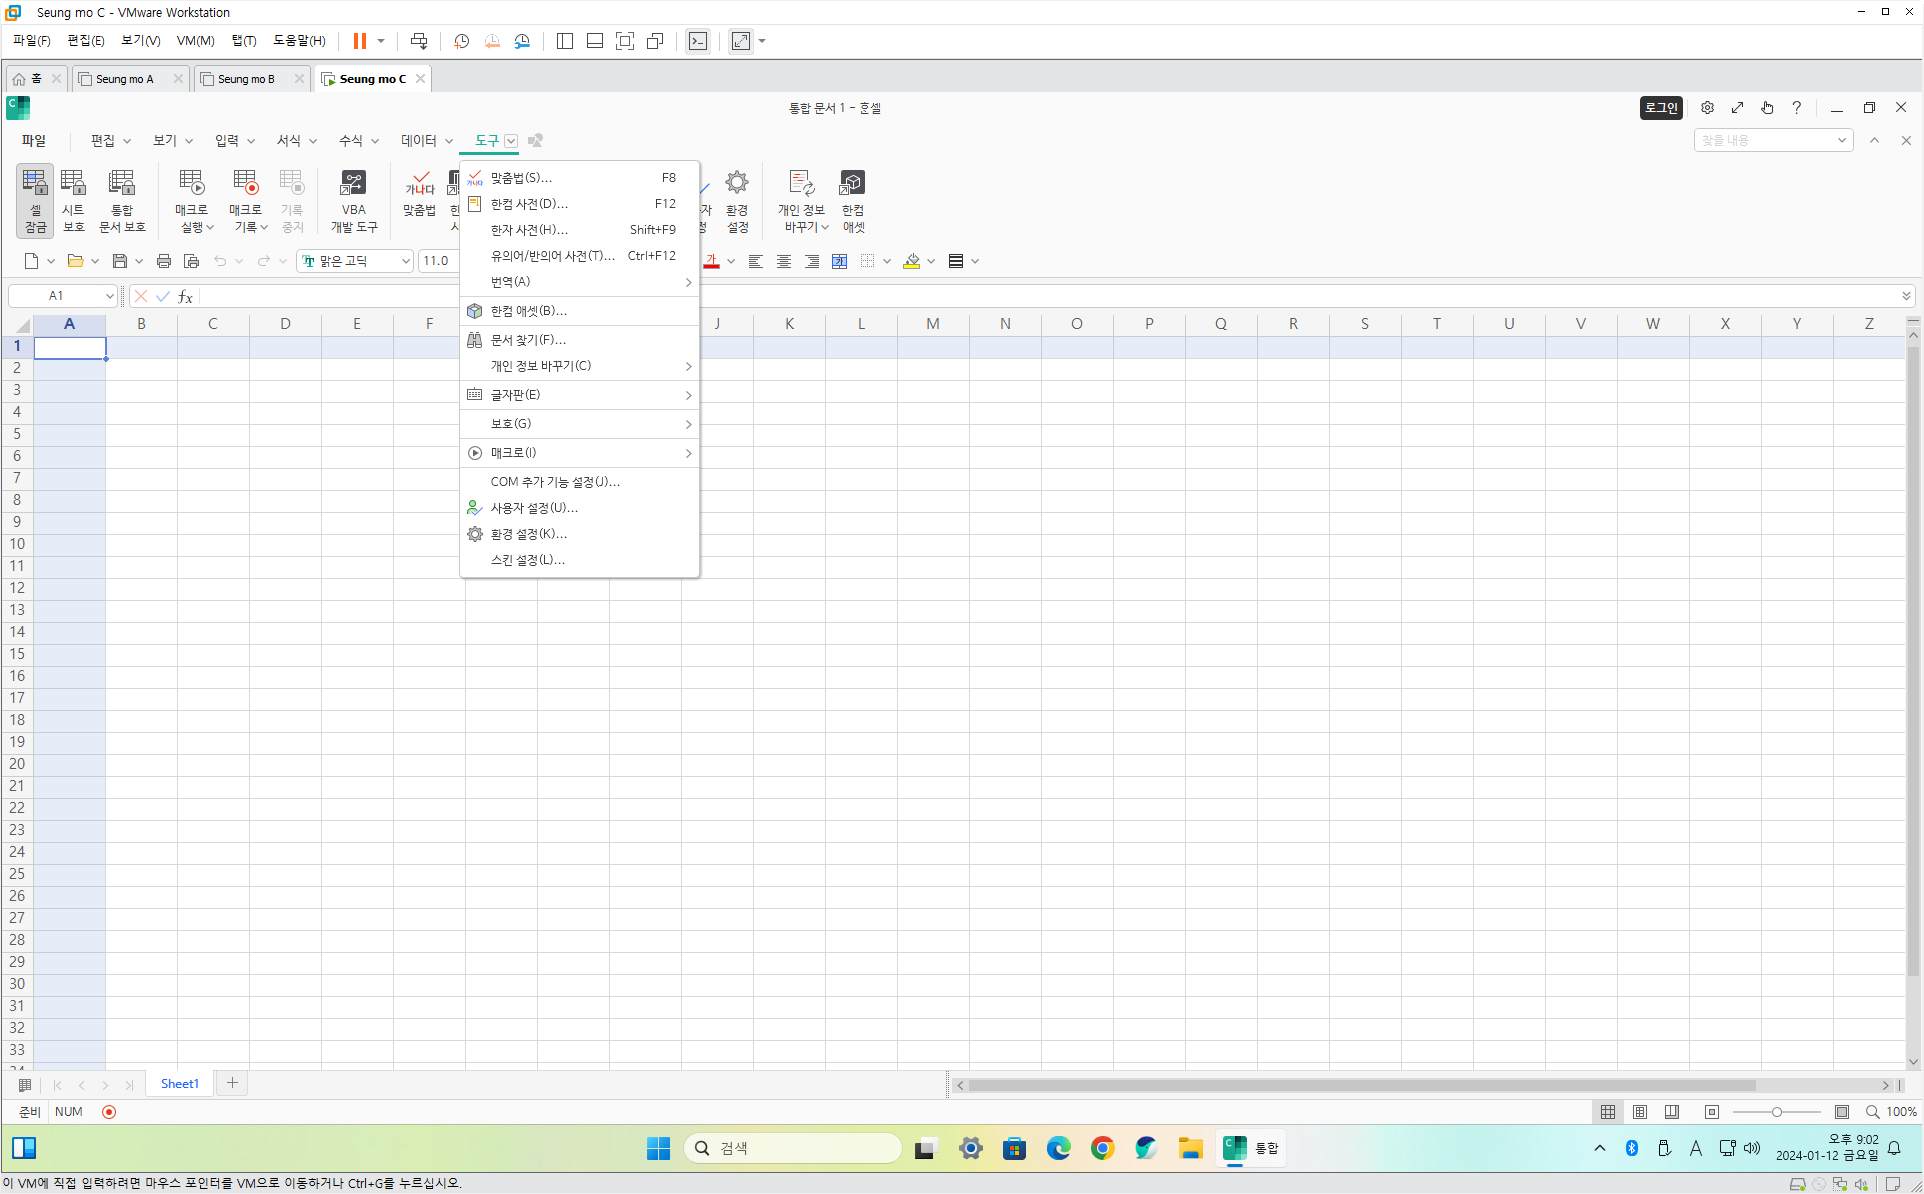Open the VBA development tool (VBA 개발 도구)
The width and height of the screenshot is (1924, 1194).
pos(353,199)
